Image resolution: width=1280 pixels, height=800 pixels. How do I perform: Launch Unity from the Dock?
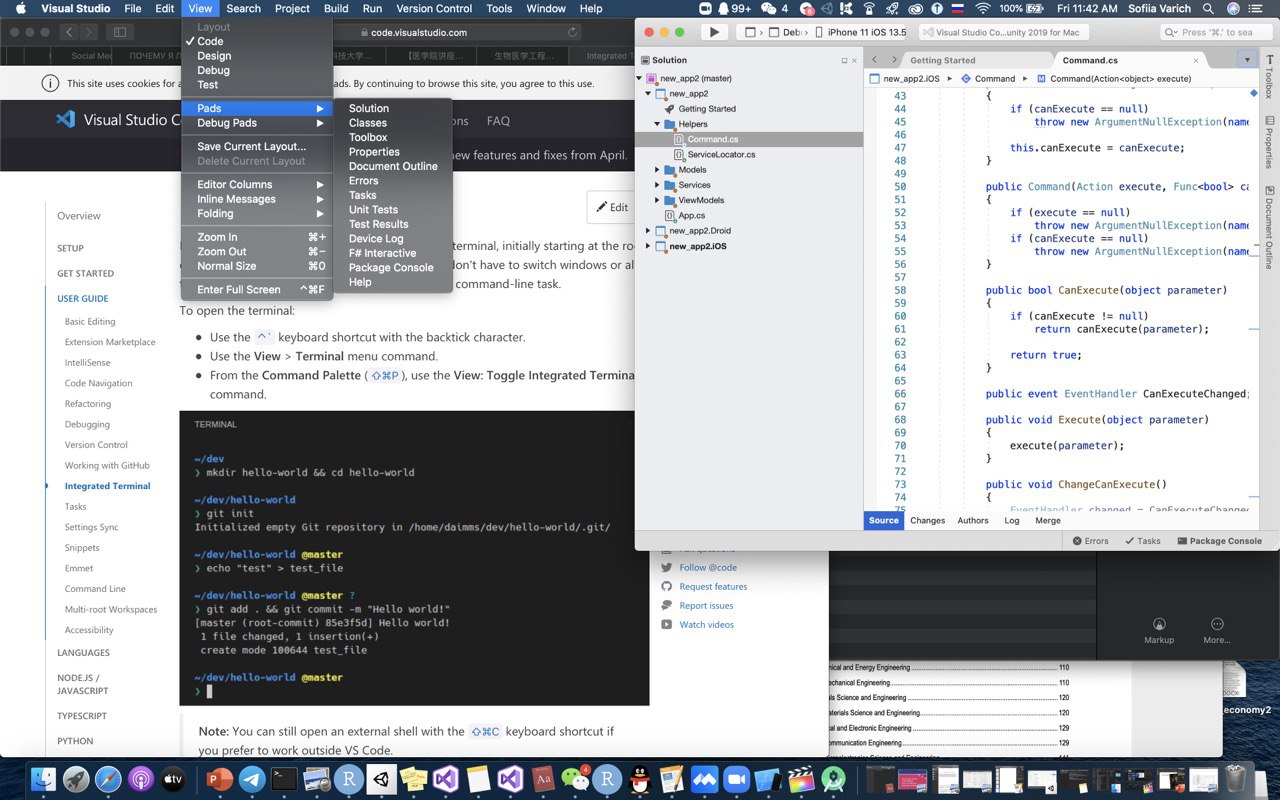[x=381, y=779]
